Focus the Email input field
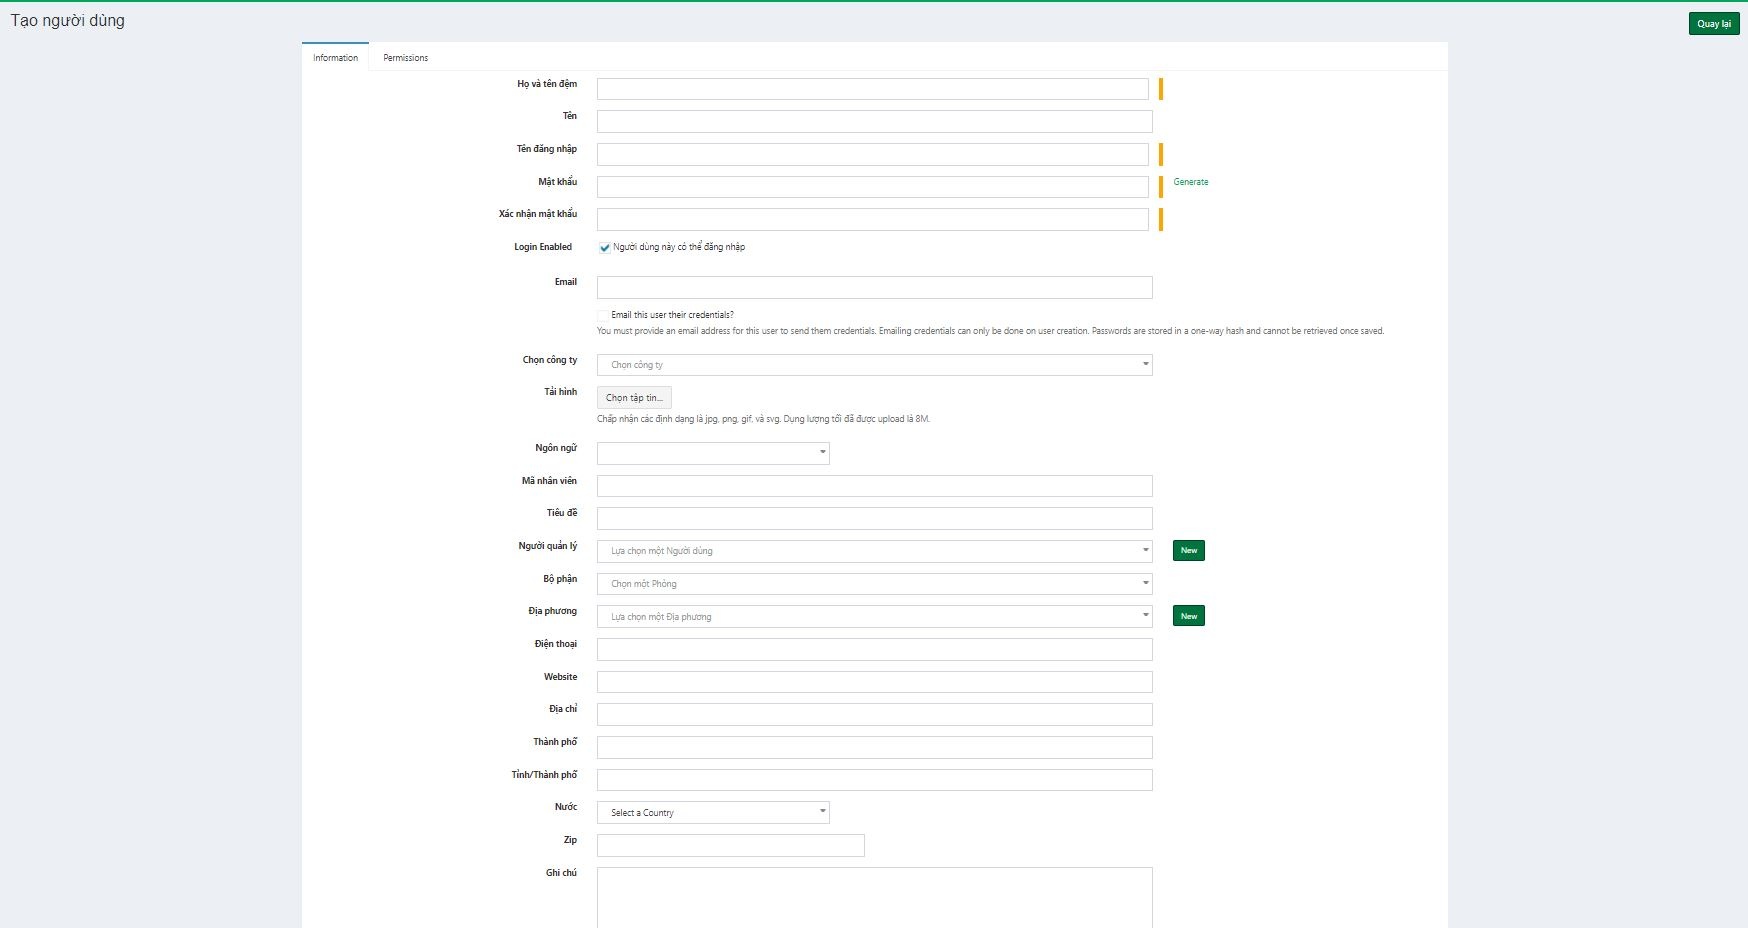This screenshot has width=1748, height=928. tap(873, 288)
